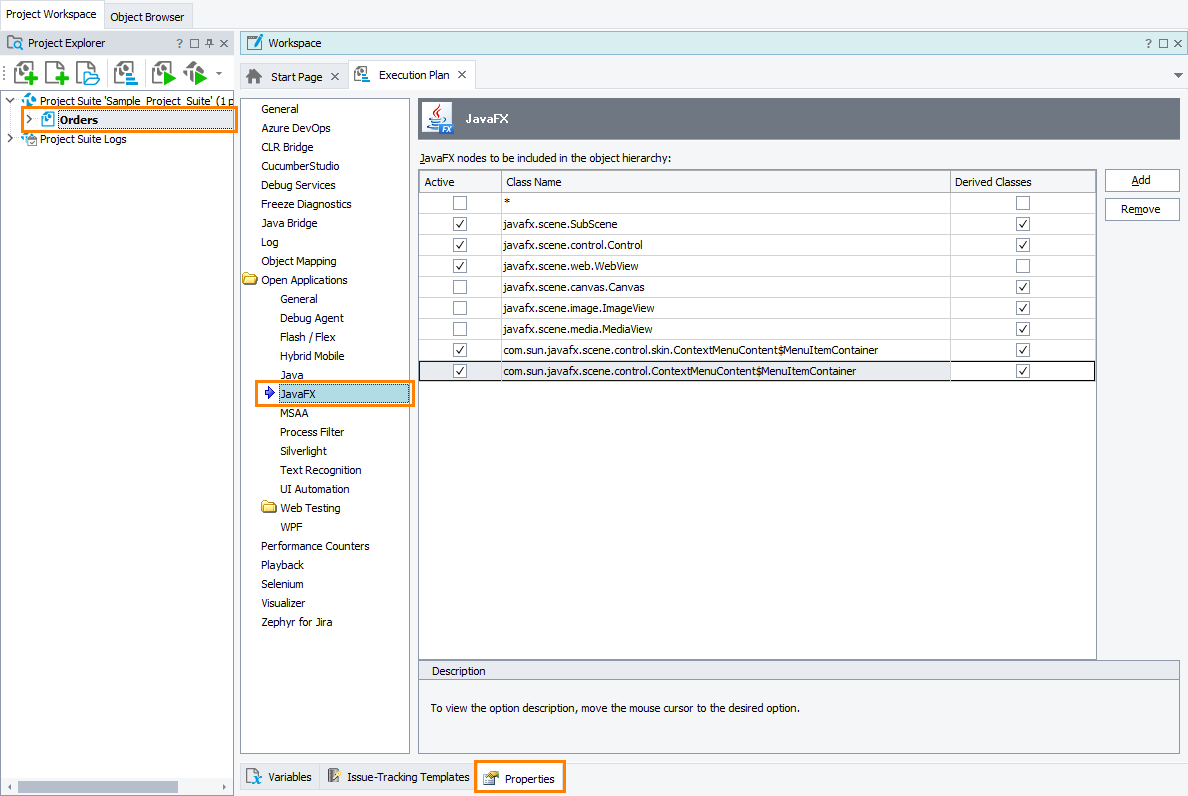The width and height of the screenshot is (1188, 796).
Task: Uncheck Active for javafx.scene.control.Control
Action: point(459,244)
